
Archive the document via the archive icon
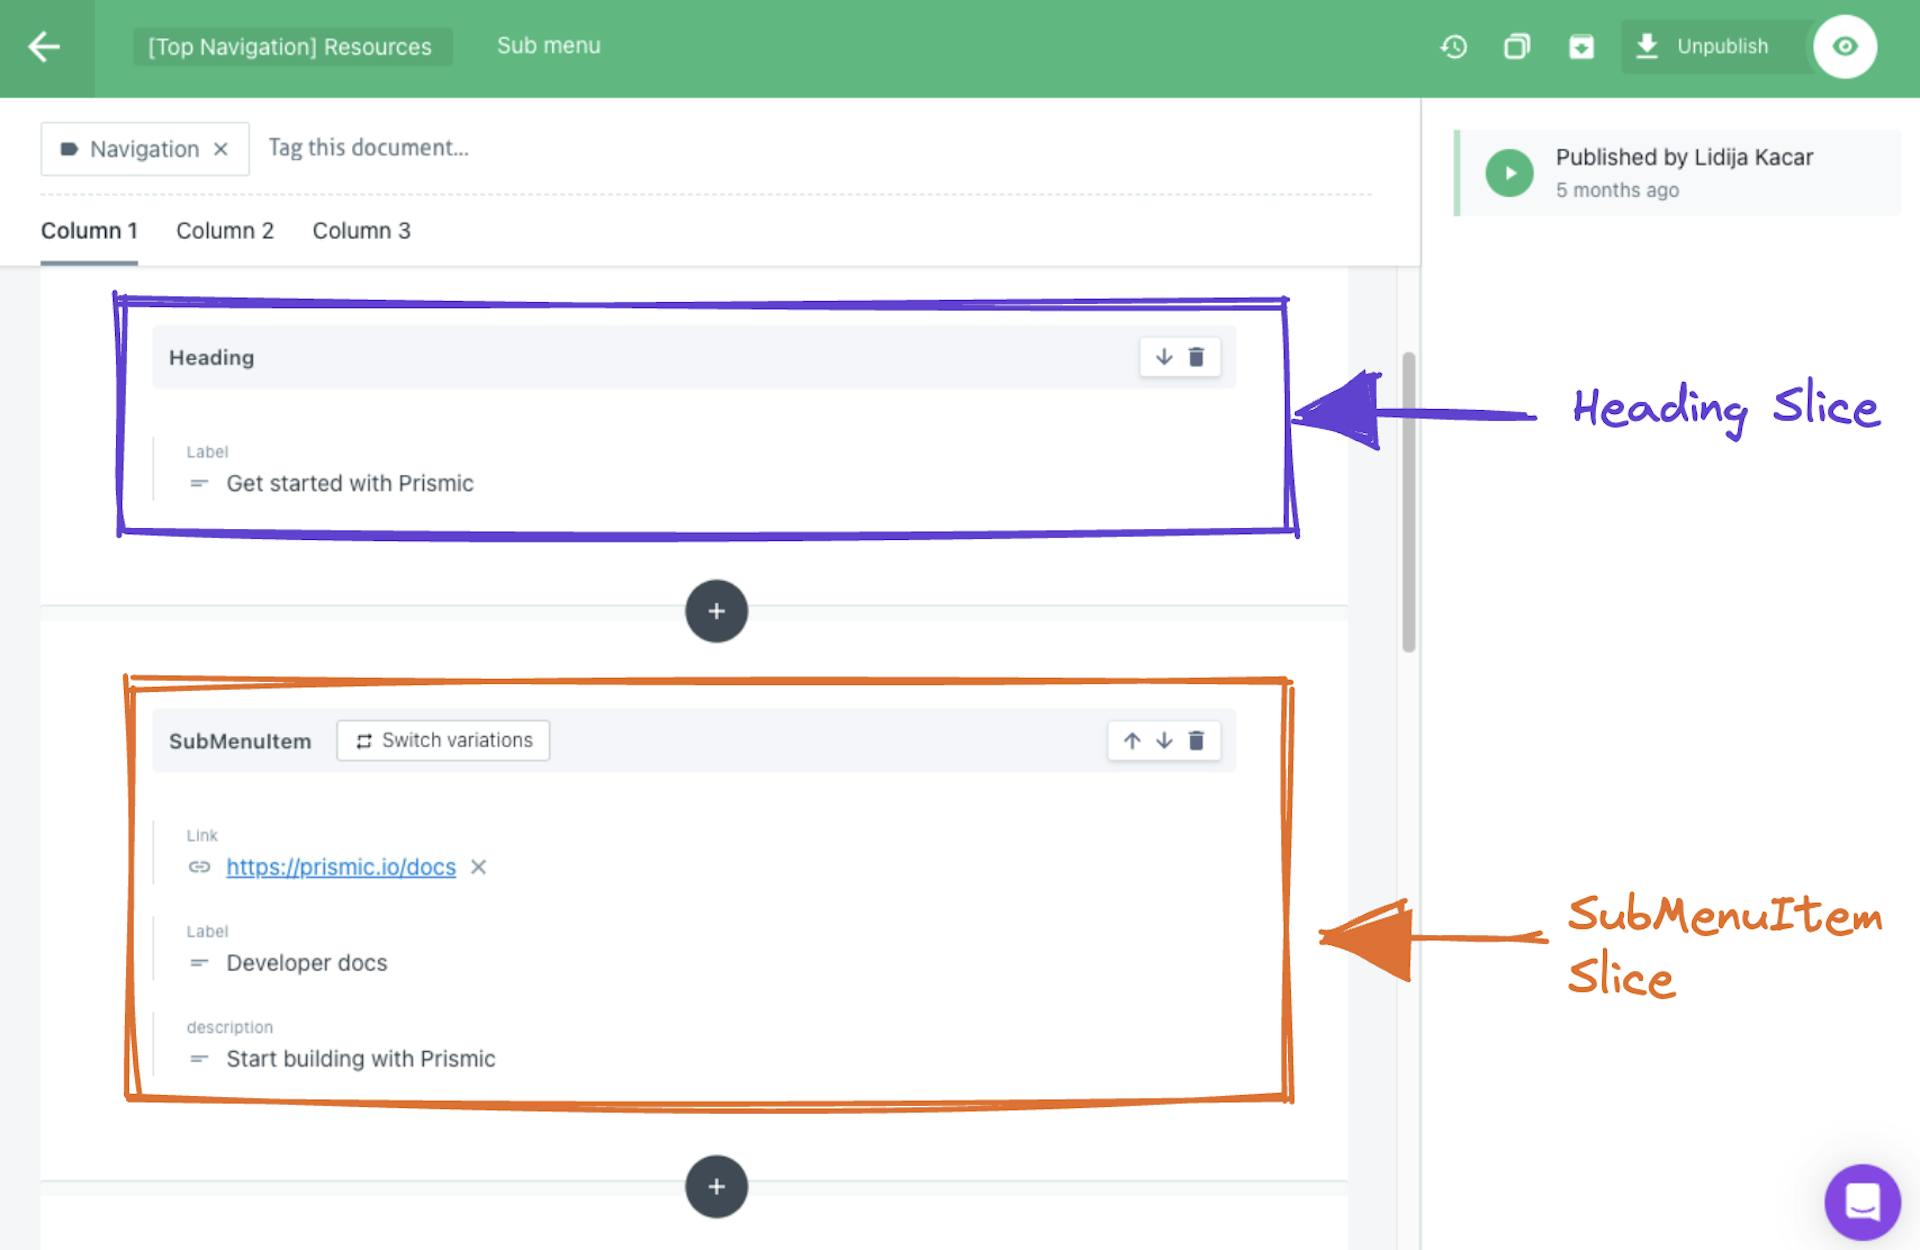(x=1581, y=46)
